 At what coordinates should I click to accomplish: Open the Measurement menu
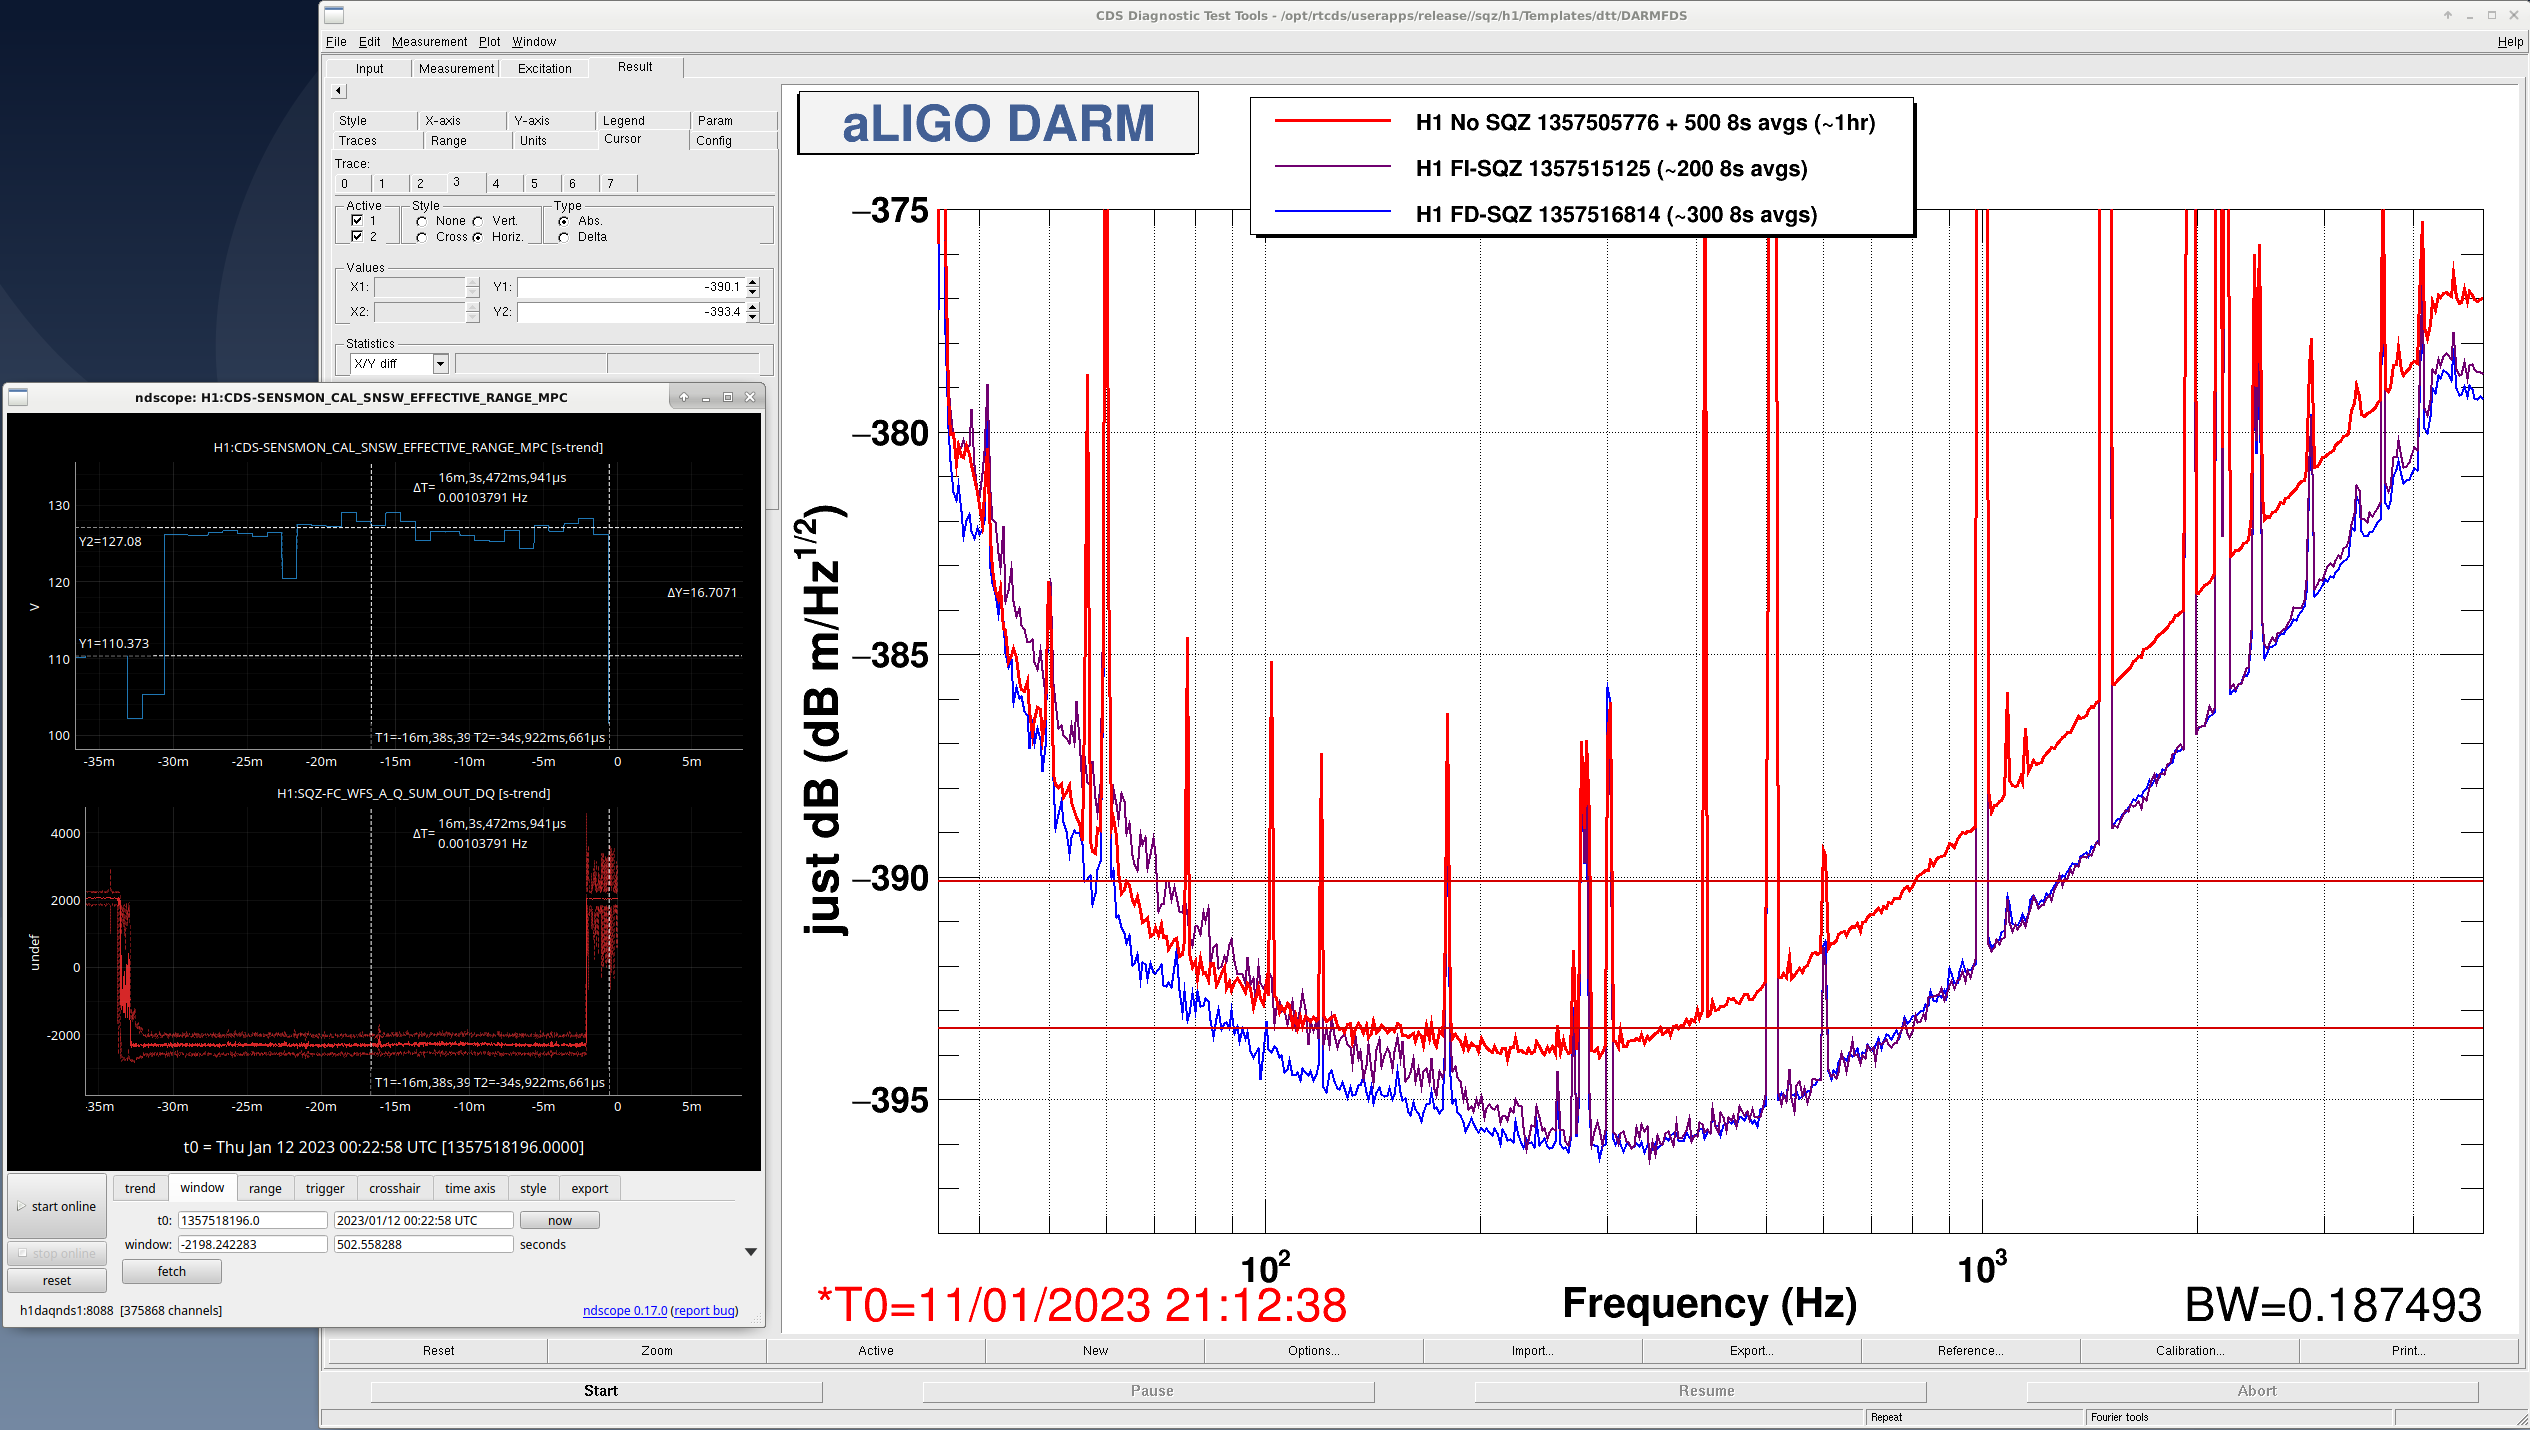click(429, 42)
